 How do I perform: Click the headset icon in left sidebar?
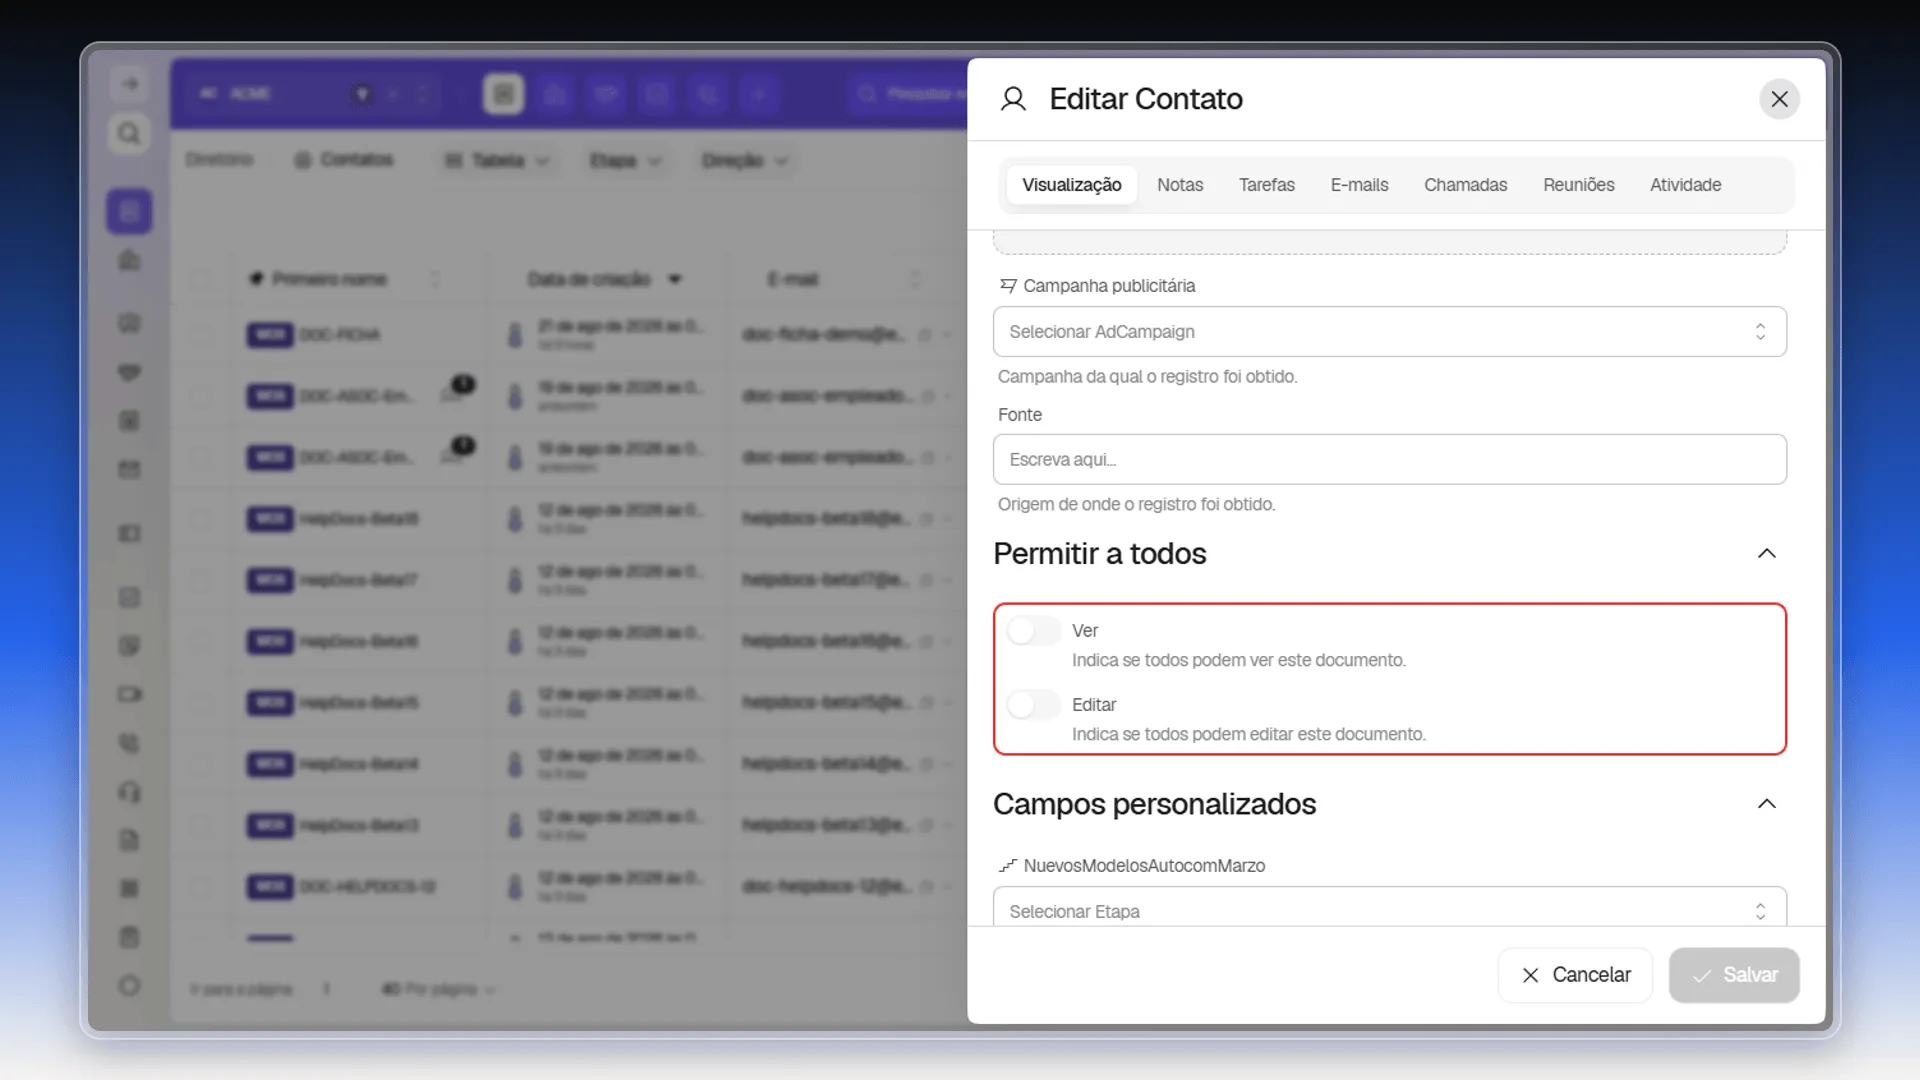(x=129, y=792)
